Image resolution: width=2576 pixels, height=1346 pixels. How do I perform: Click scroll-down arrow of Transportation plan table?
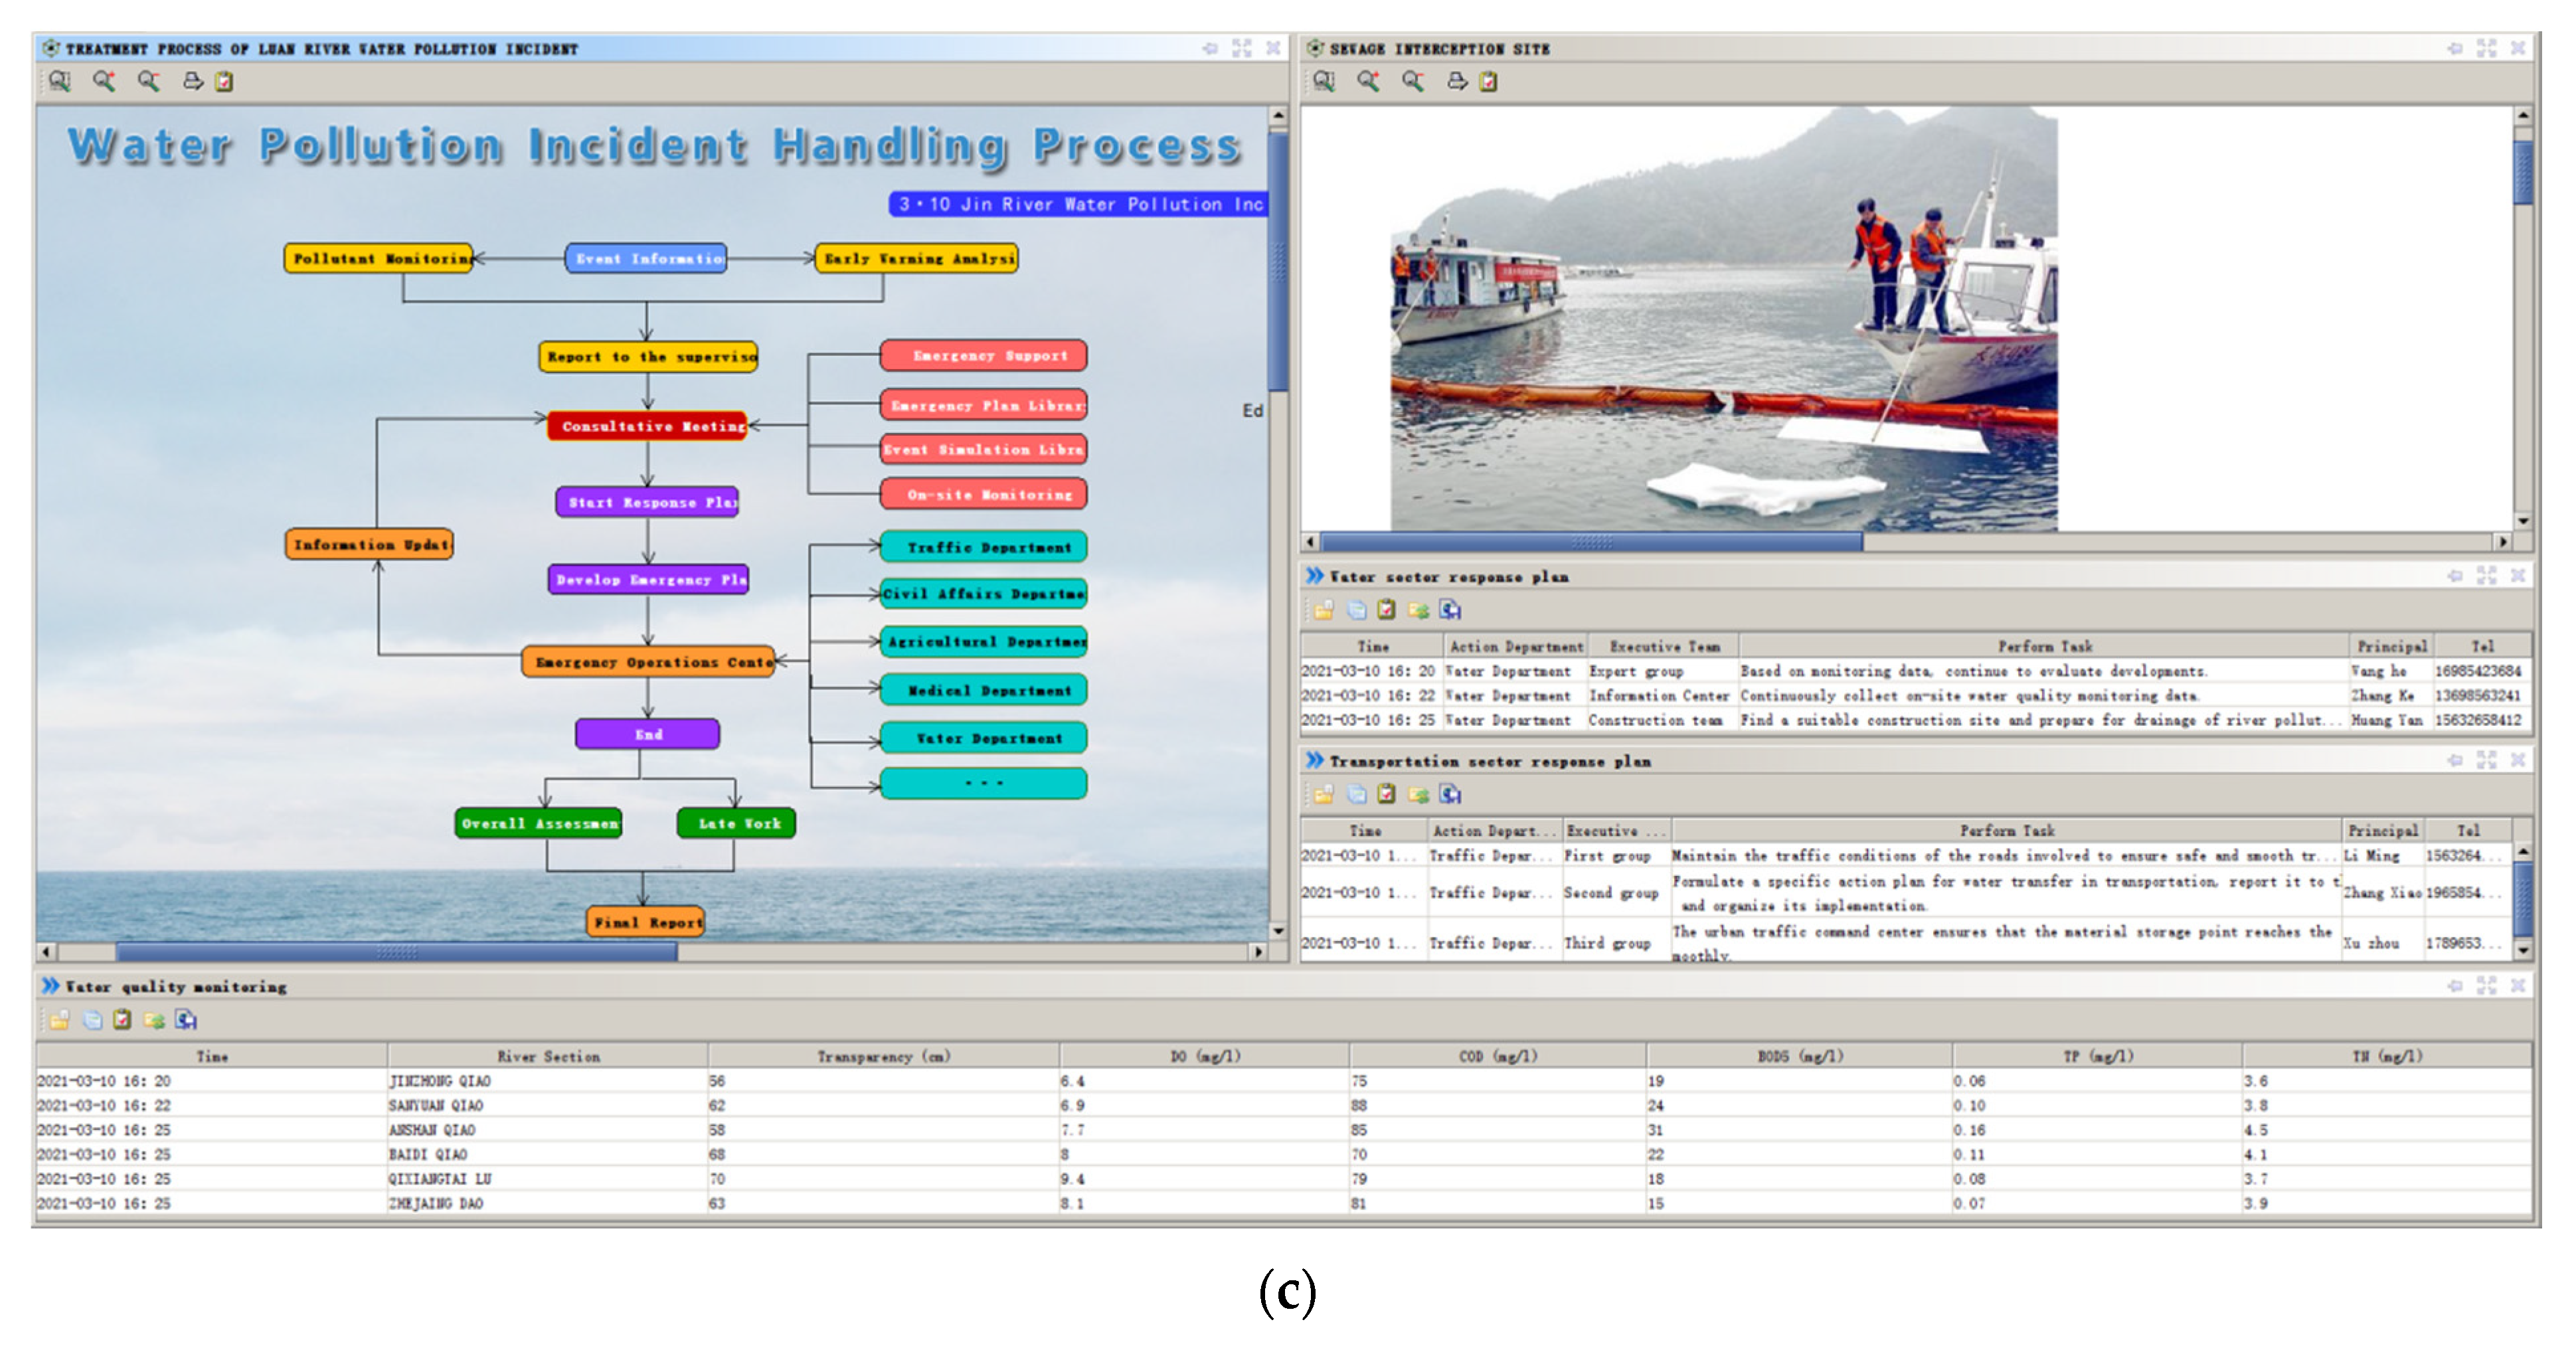[2523, 949]
